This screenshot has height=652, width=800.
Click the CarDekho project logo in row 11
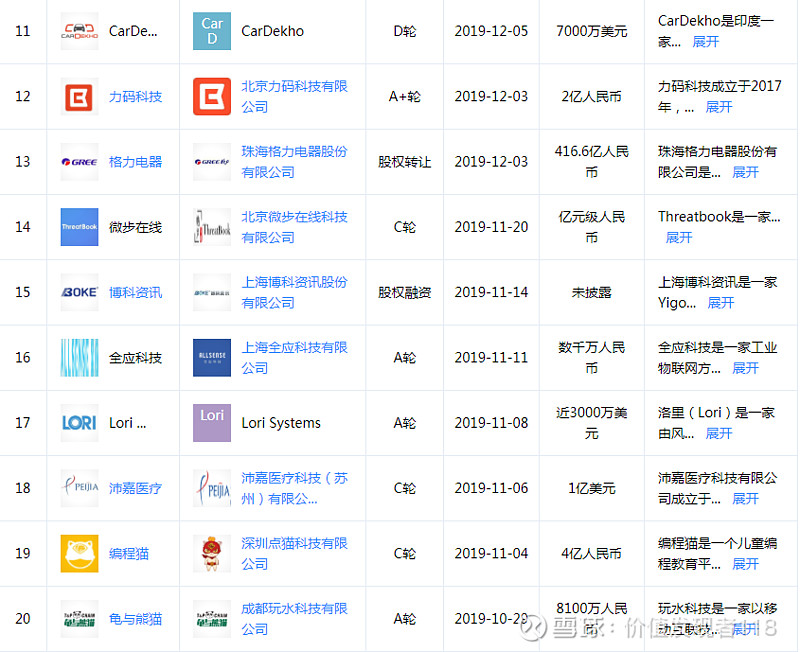79,31
